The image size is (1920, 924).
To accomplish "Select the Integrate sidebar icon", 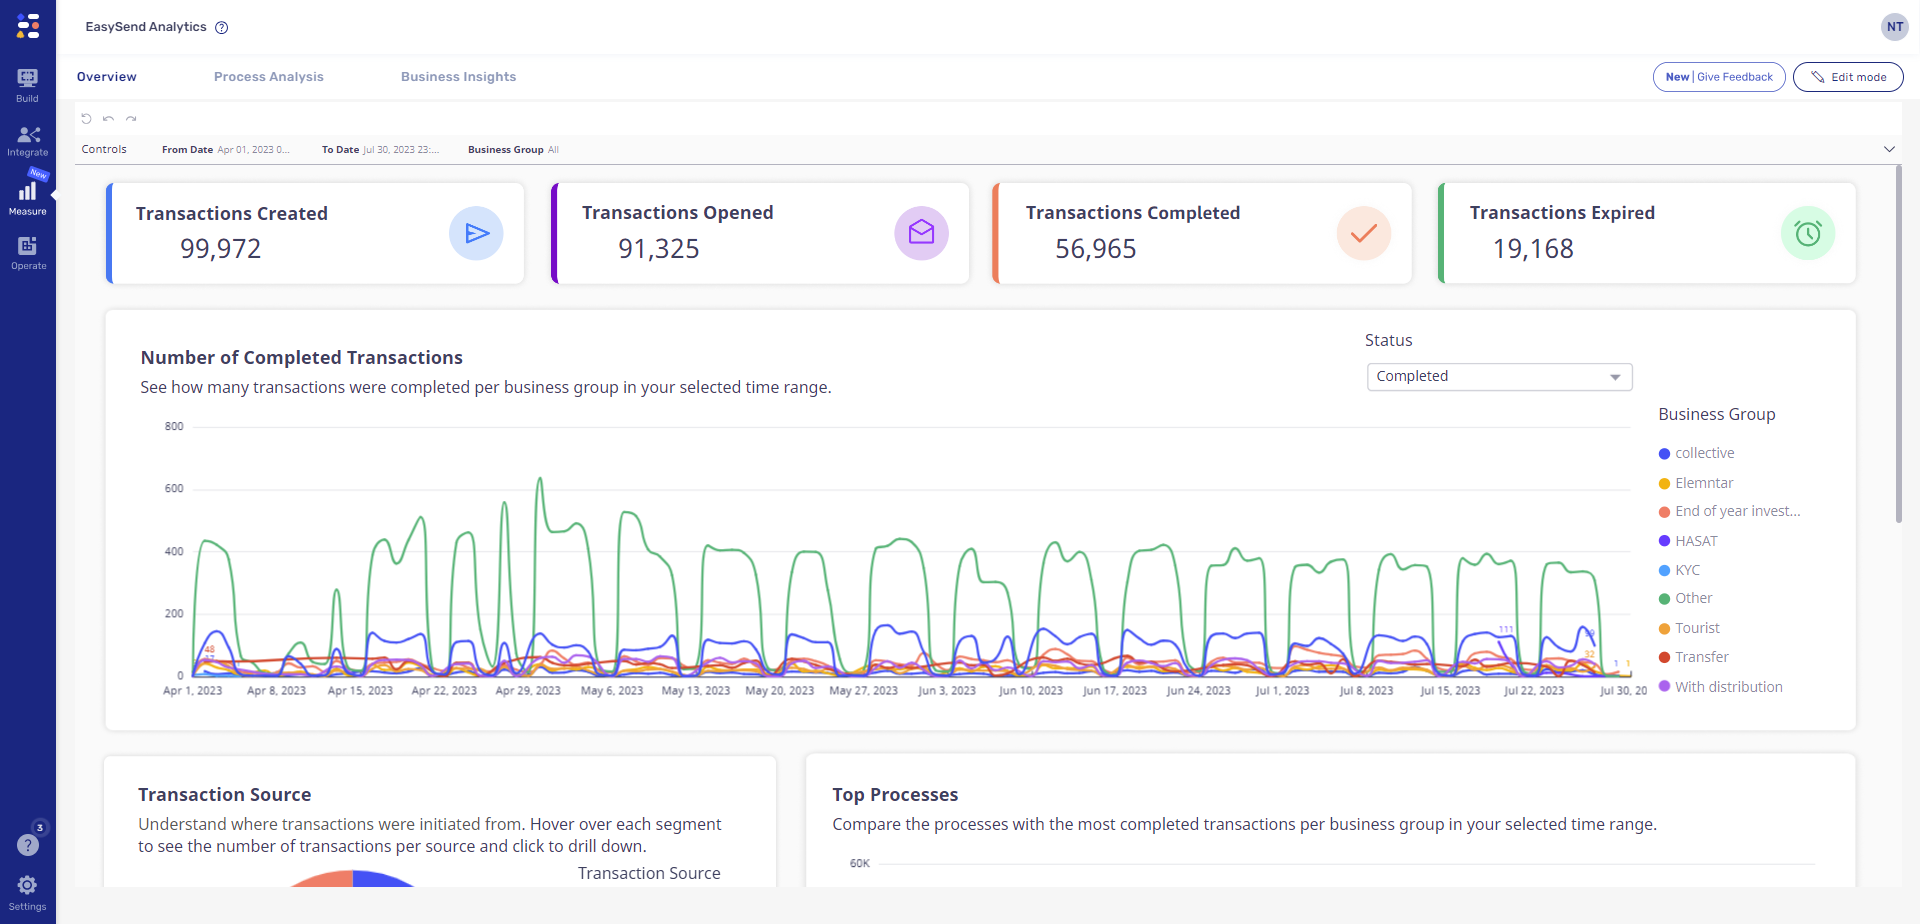I will pos(27,140).
